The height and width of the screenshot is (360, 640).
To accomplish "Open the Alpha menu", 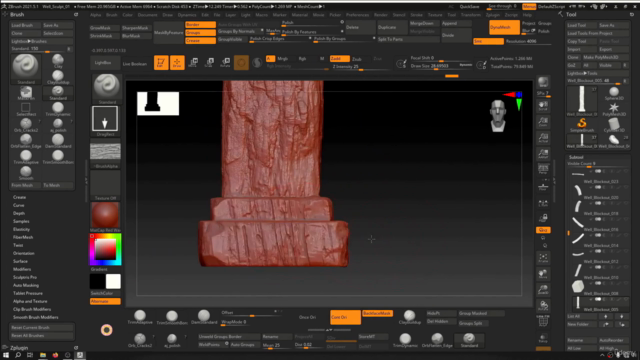I will pyautogui.click(x=96, y=15).
